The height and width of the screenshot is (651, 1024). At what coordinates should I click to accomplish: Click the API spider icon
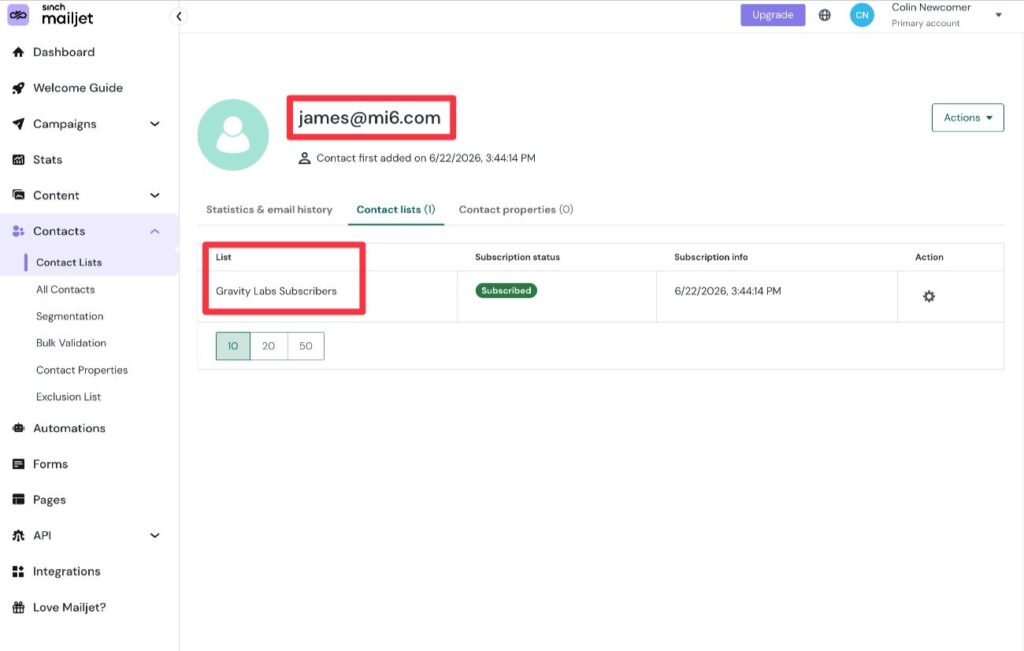pos(18,535)
